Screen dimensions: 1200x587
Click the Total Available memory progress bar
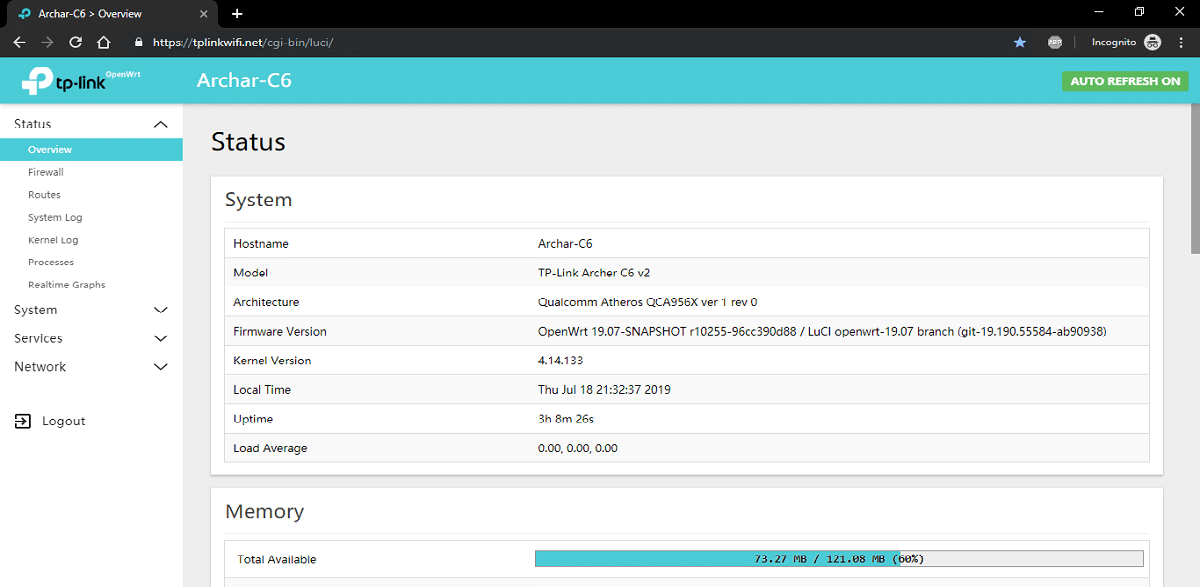(x=839, y=559)
